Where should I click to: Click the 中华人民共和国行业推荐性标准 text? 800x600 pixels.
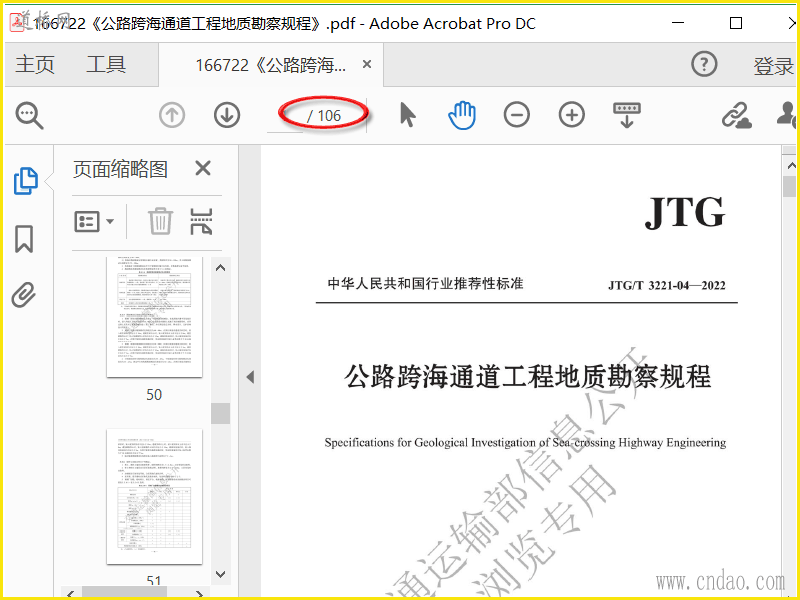(x=426, y=284)
